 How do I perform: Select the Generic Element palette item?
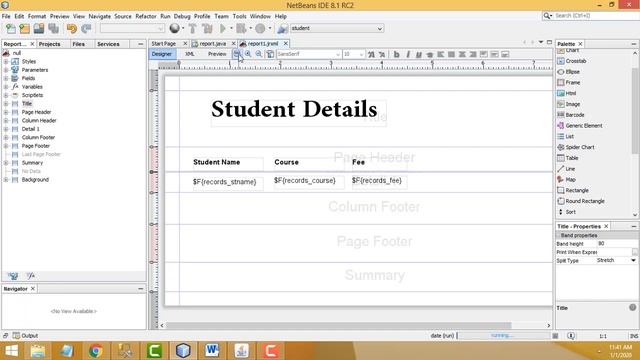coord(584,126)
